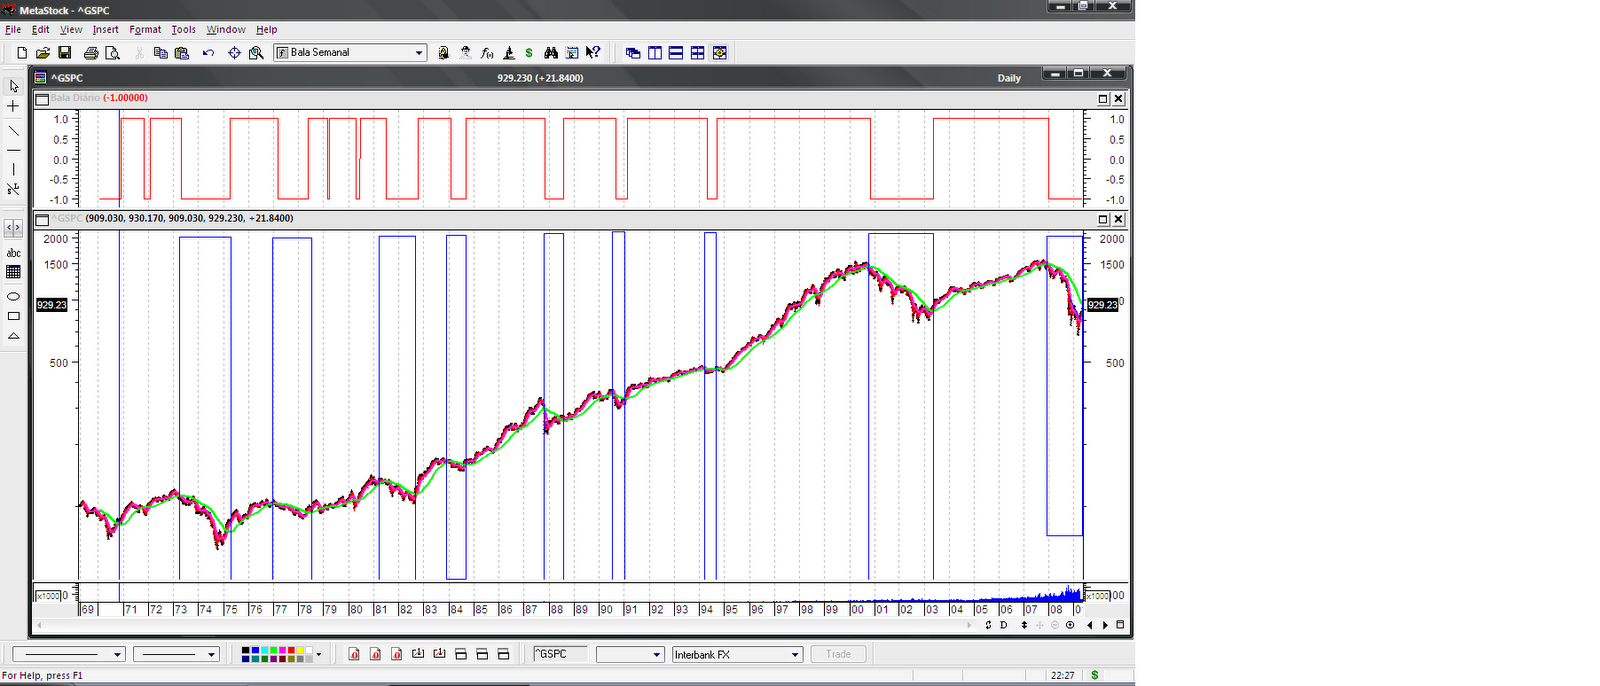
Task: Close the ^GSPC price pane
Action: point(1118,219)
